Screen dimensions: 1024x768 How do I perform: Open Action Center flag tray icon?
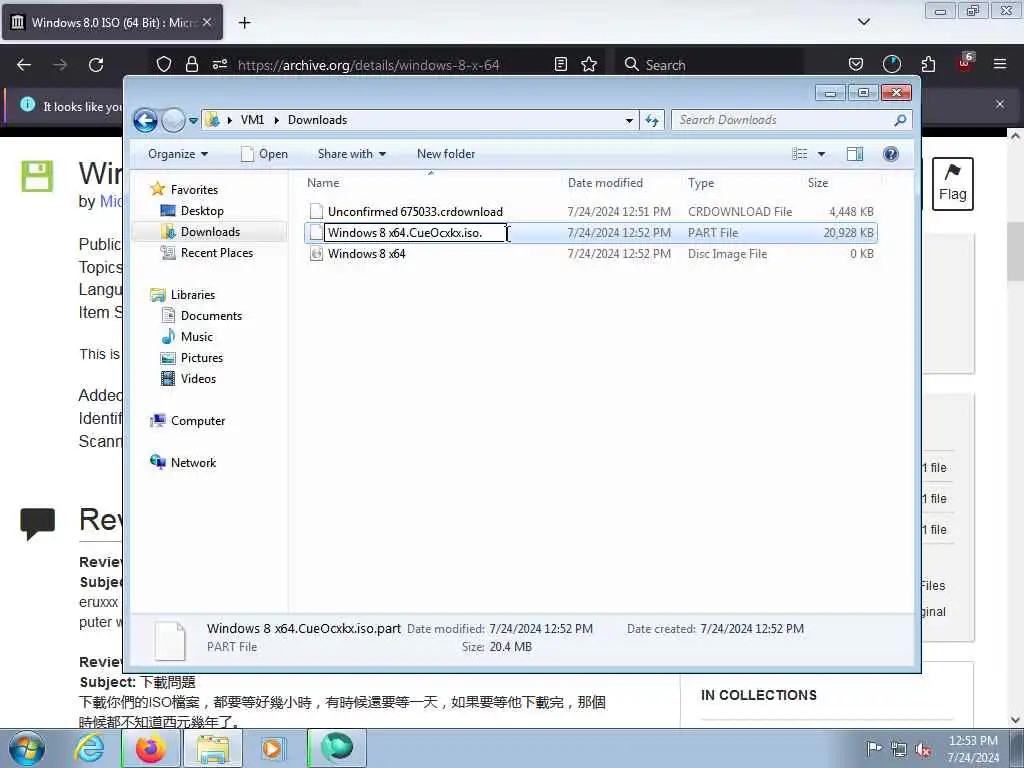873,748
